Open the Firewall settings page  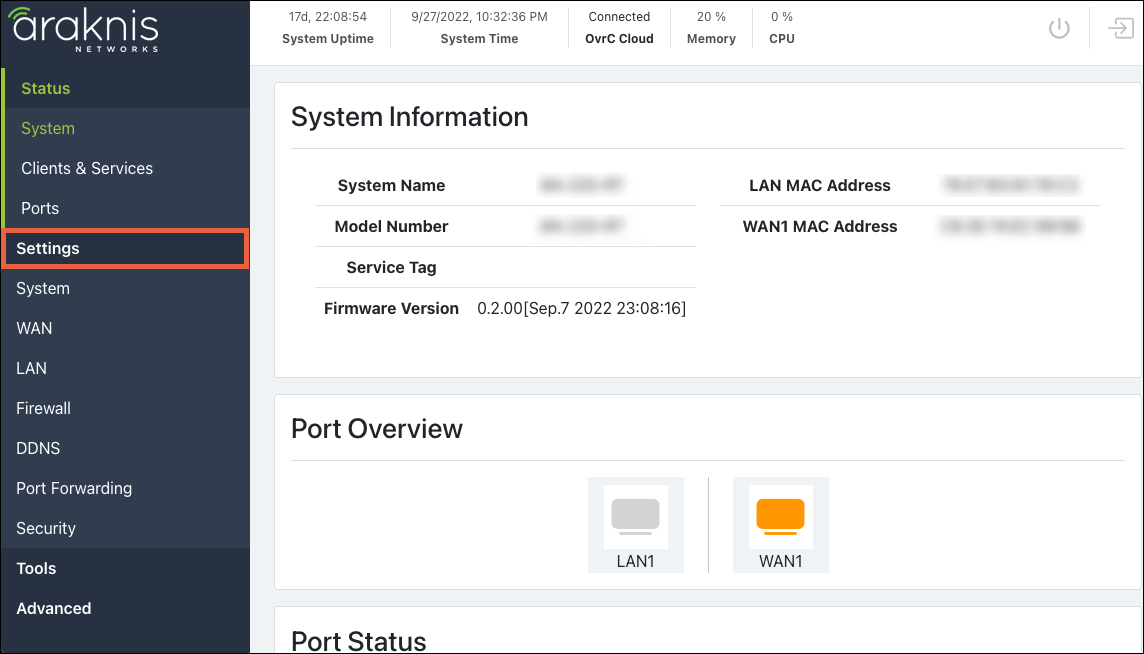point(43,408)
